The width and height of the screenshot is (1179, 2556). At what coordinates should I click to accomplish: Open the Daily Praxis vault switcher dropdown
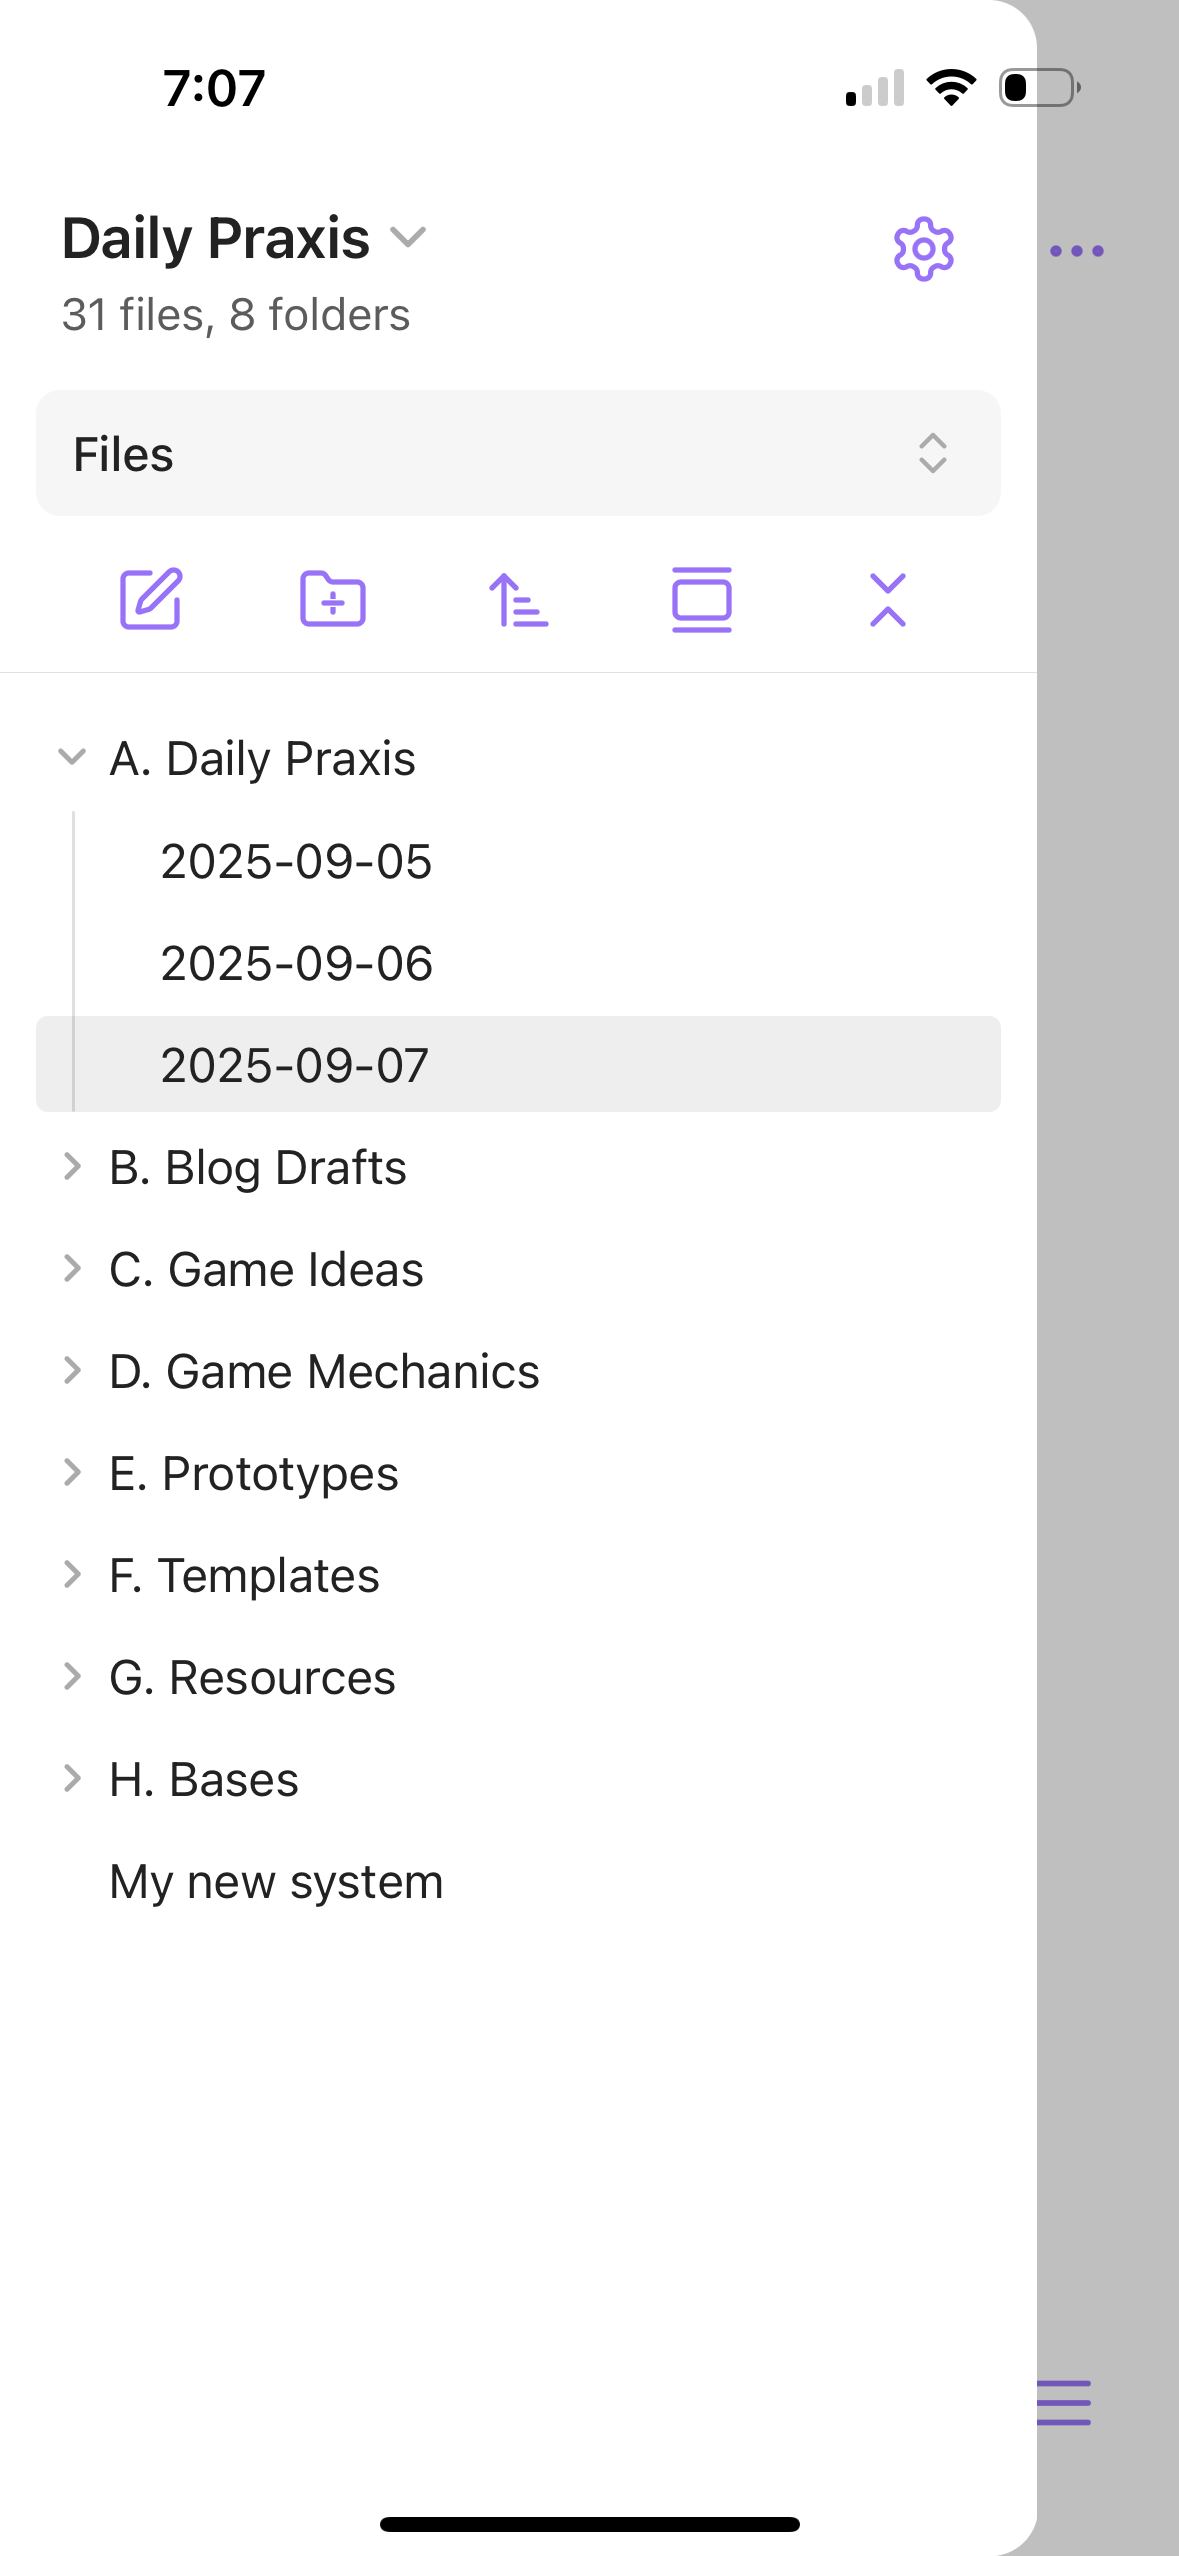click(245, 238)
